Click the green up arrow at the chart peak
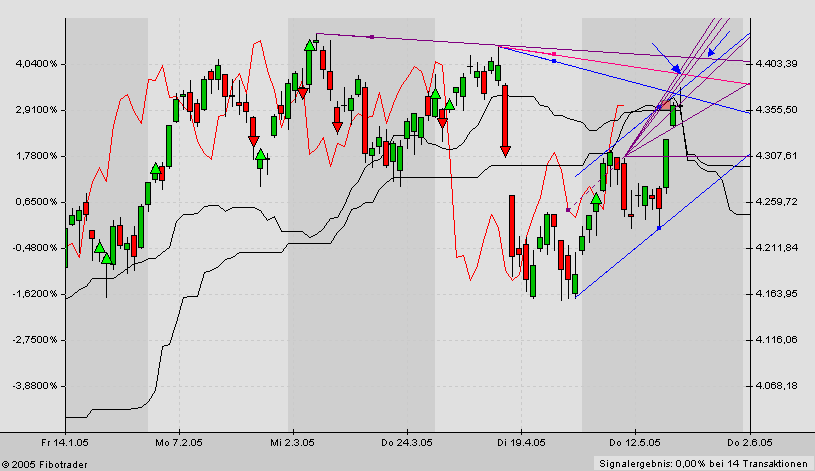The width and height of the screenshot is (815, 471). coord(309,45)
